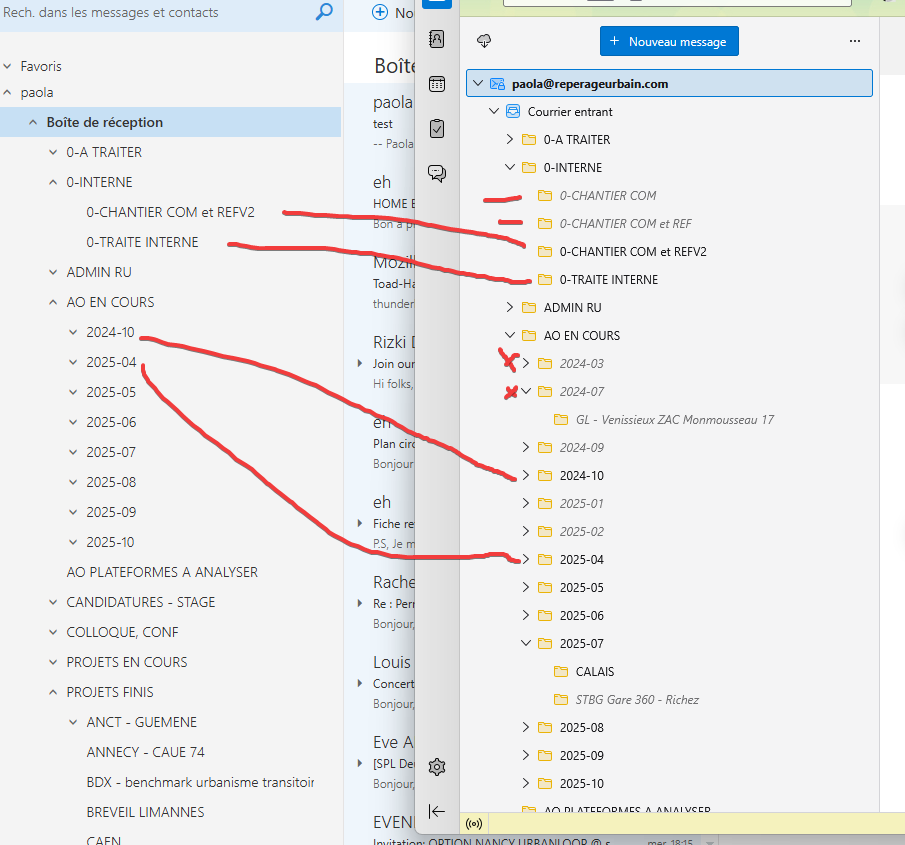This screenshot has height=845, width=905.
Task: Open Thunderbird settings gear icon
Action: [x=437, y=767]
